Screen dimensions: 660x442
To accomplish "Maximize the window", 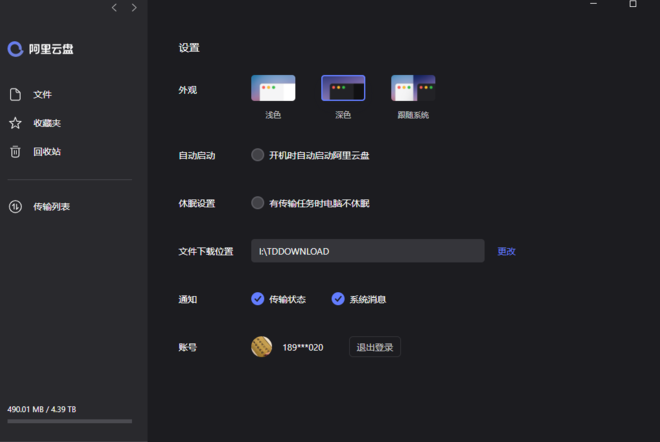I will click(633, 3).
